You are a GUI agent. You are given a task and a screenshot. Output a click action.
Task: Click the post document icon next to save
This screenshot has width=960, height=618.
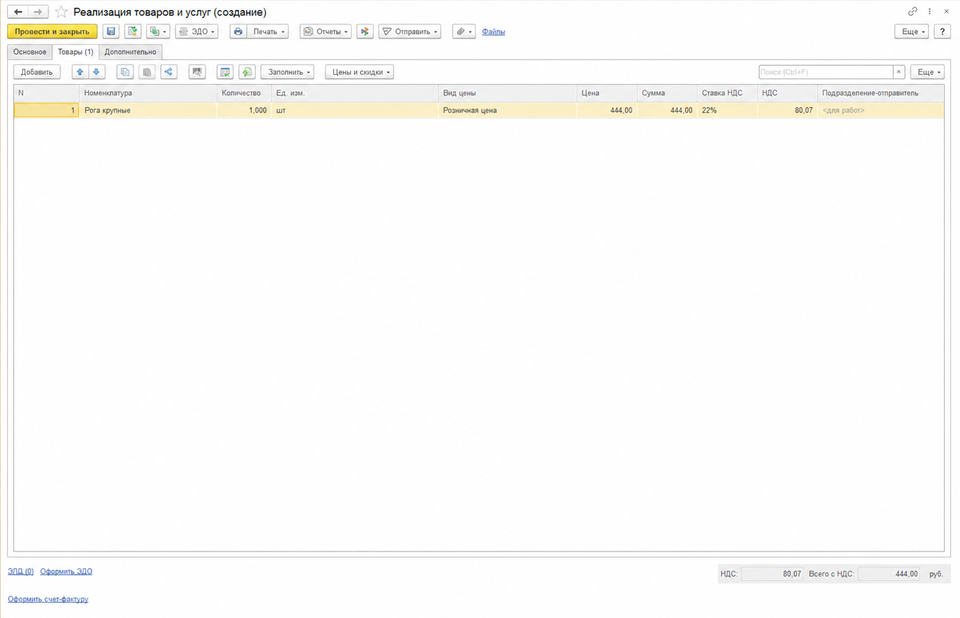pos(133,31)
